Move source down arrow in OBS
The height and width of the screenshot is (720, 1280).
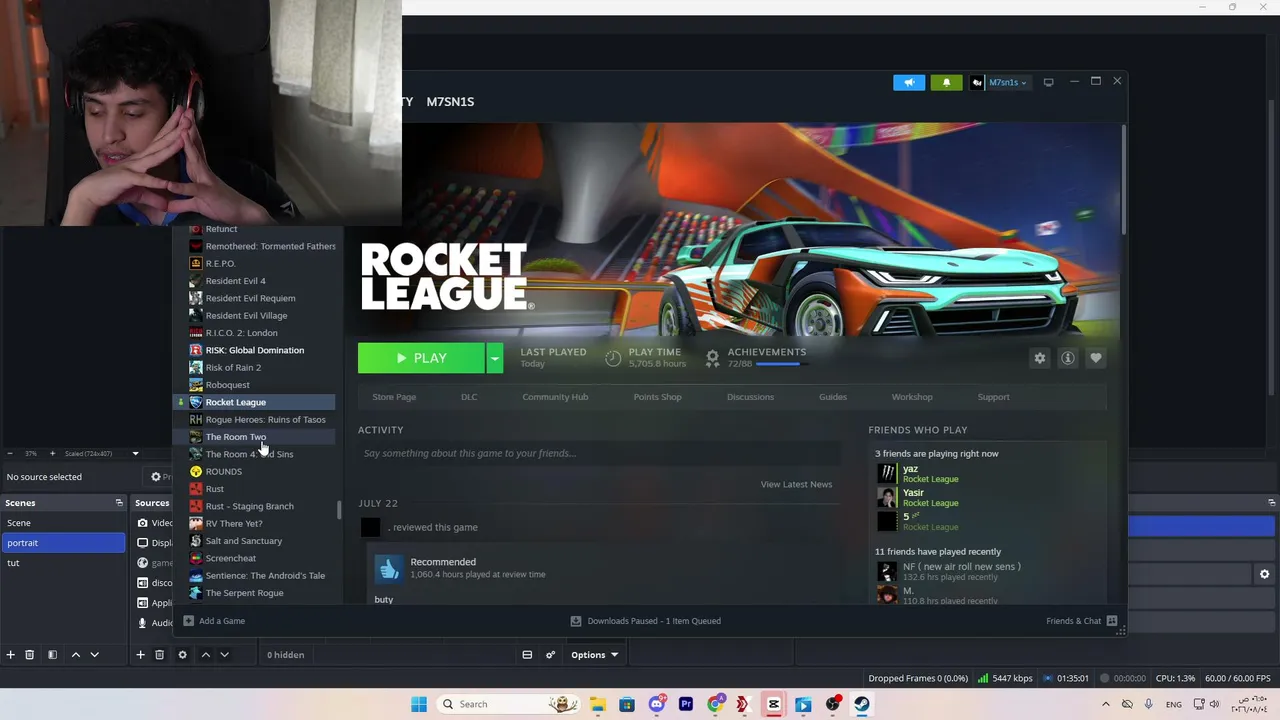224,655
